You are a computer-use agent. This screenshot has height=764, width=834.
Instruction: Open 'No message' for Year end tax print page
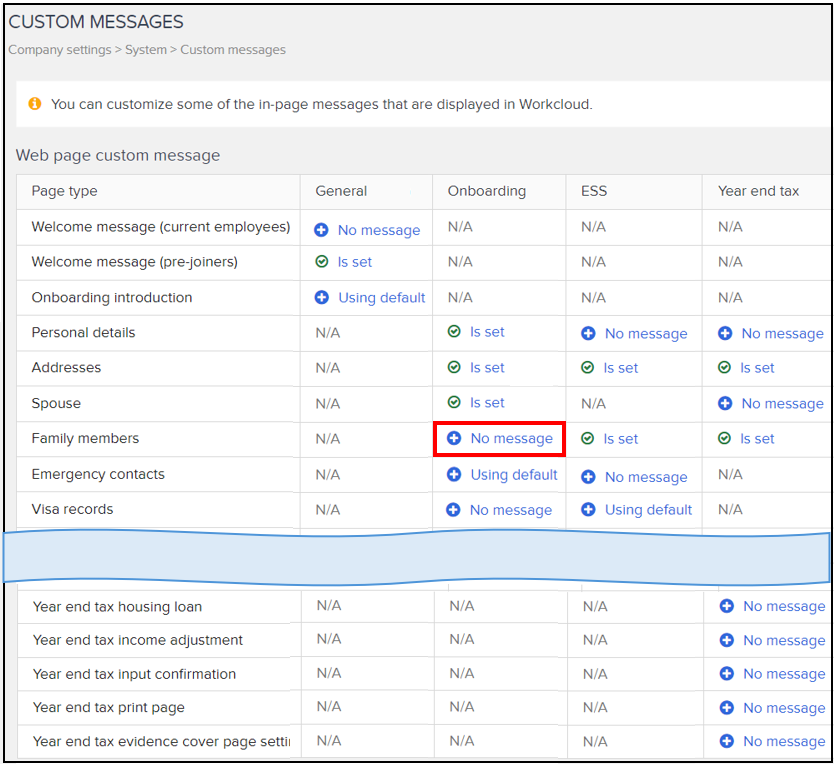[x=784, y=708]
